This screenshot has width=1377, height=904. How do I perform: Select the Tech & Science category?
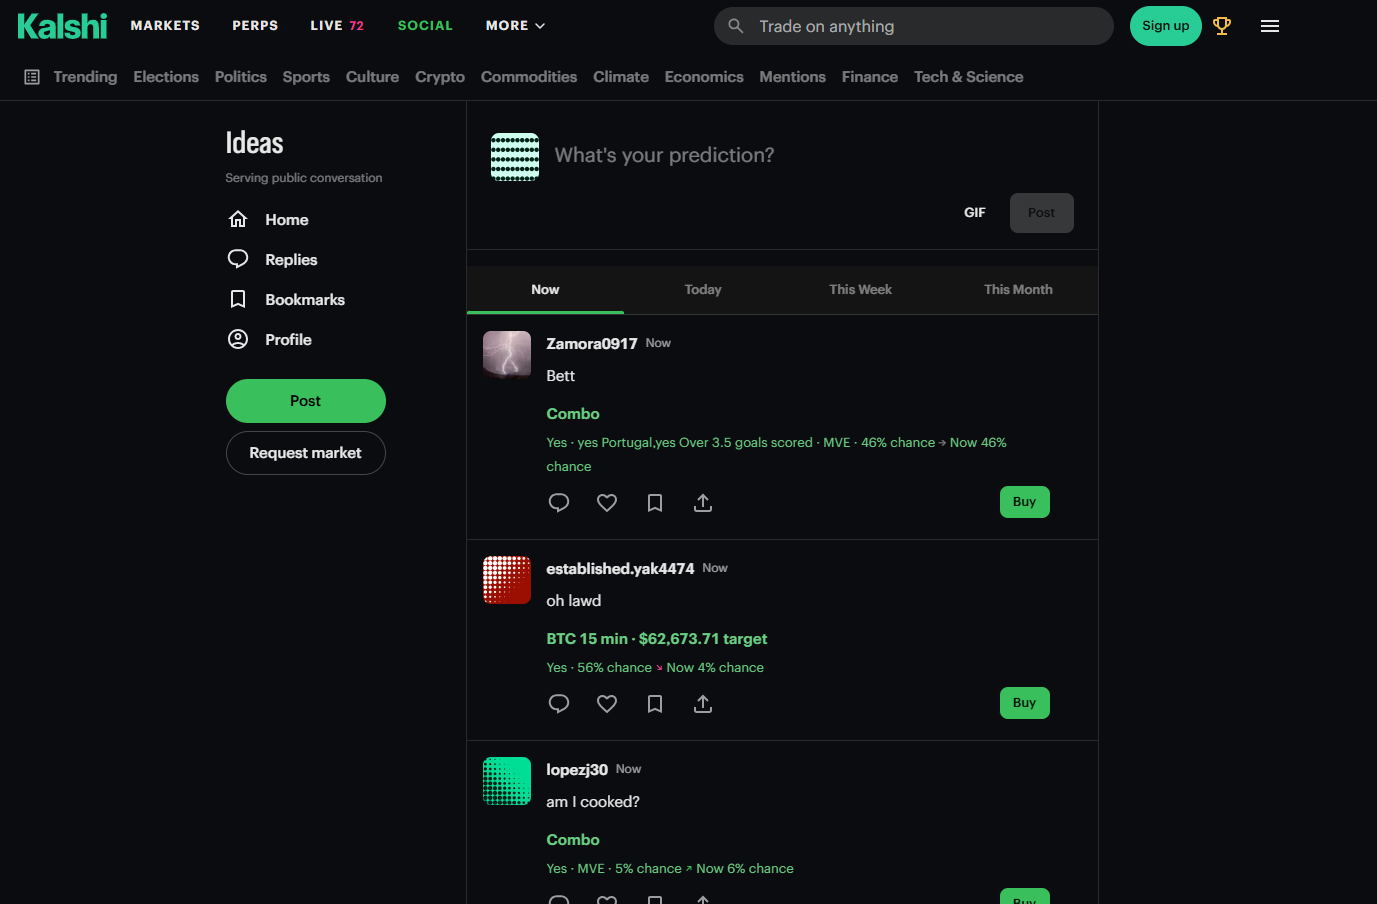[x=969, y=77]
